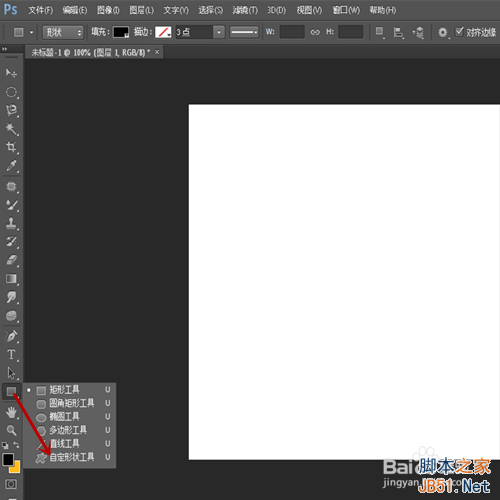The height and width of the screenshot is (500, 500).
Task: Open path alignment options
Action: point(398,32)
